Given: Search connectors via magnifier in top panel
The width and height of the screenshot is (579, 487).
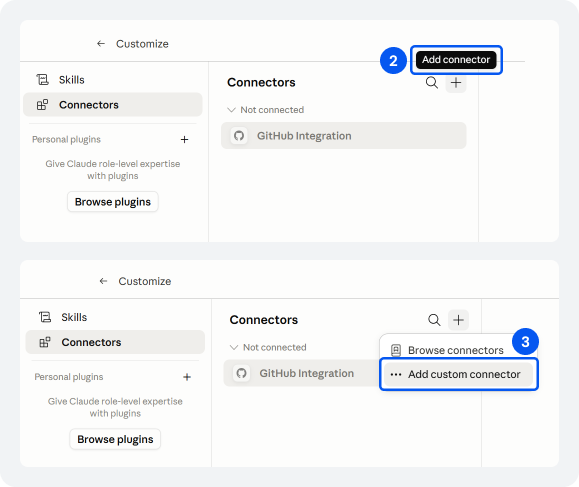Looking at the screenshot, I should [432, 82].
